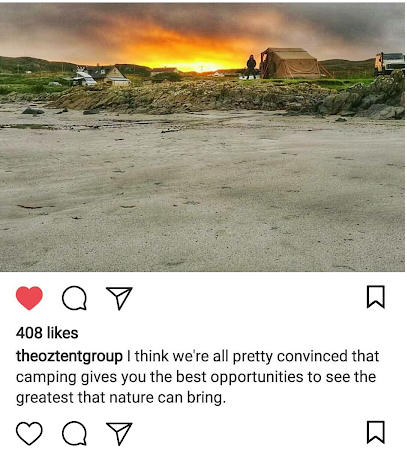Like the next post with the outlined heart
This screenshot has height=452, width=407.
tap(29, 433)
